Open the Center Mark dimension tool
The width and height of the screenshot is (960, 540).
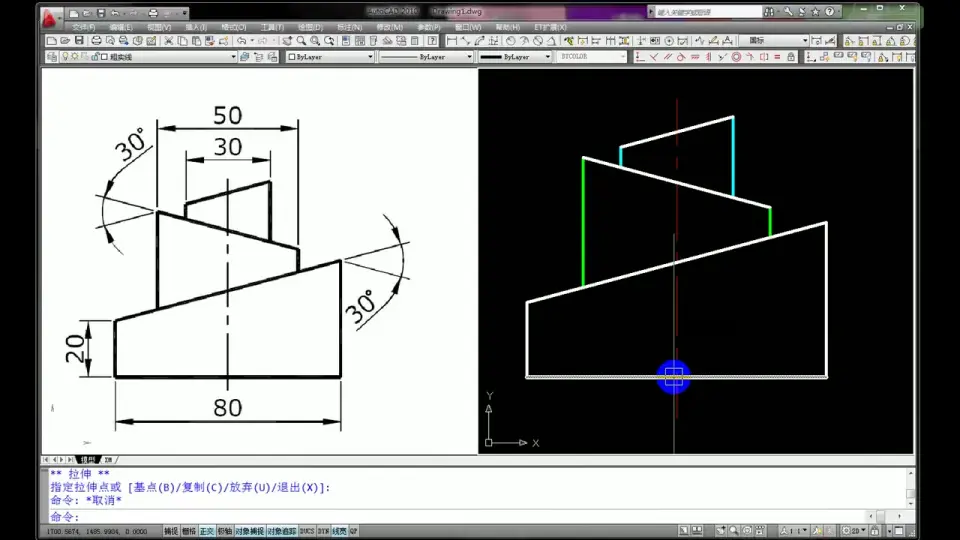pos(669,41)
